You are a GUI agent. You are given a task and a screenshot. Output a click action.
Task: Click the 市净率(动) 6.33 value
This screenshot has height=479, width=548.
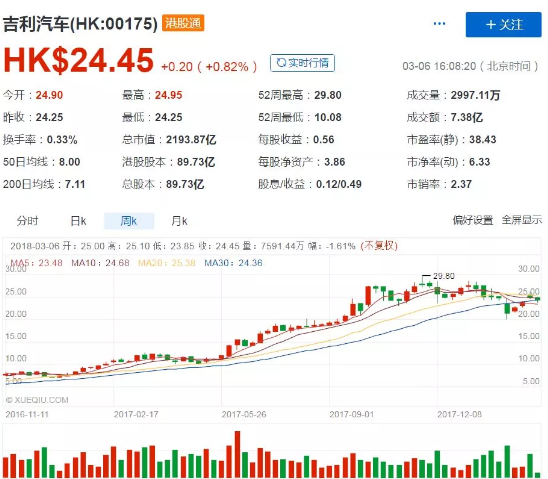tap(480, 162)
